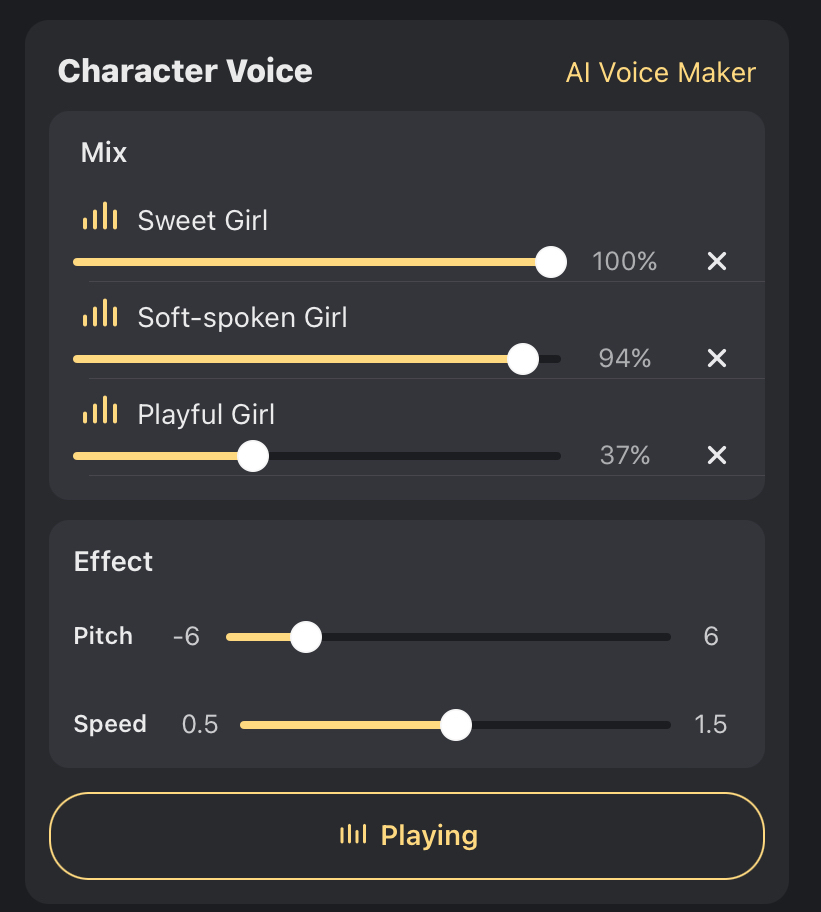Click the Soft-spoken Girl slider handle

tap(523, 359)
